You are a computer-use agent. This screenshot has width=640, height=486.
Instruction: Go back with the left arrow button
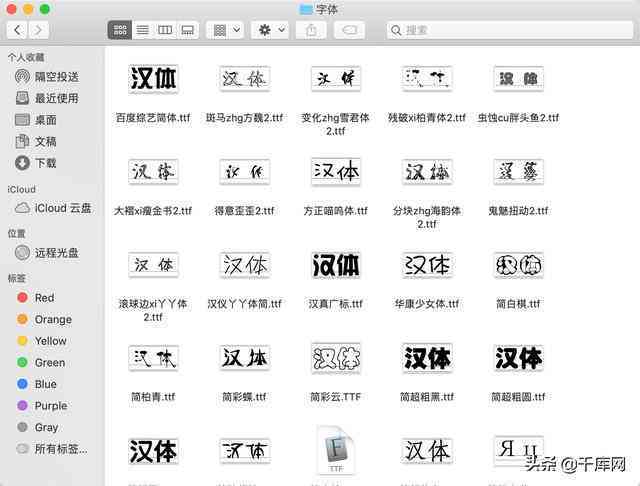coord(18,30)
